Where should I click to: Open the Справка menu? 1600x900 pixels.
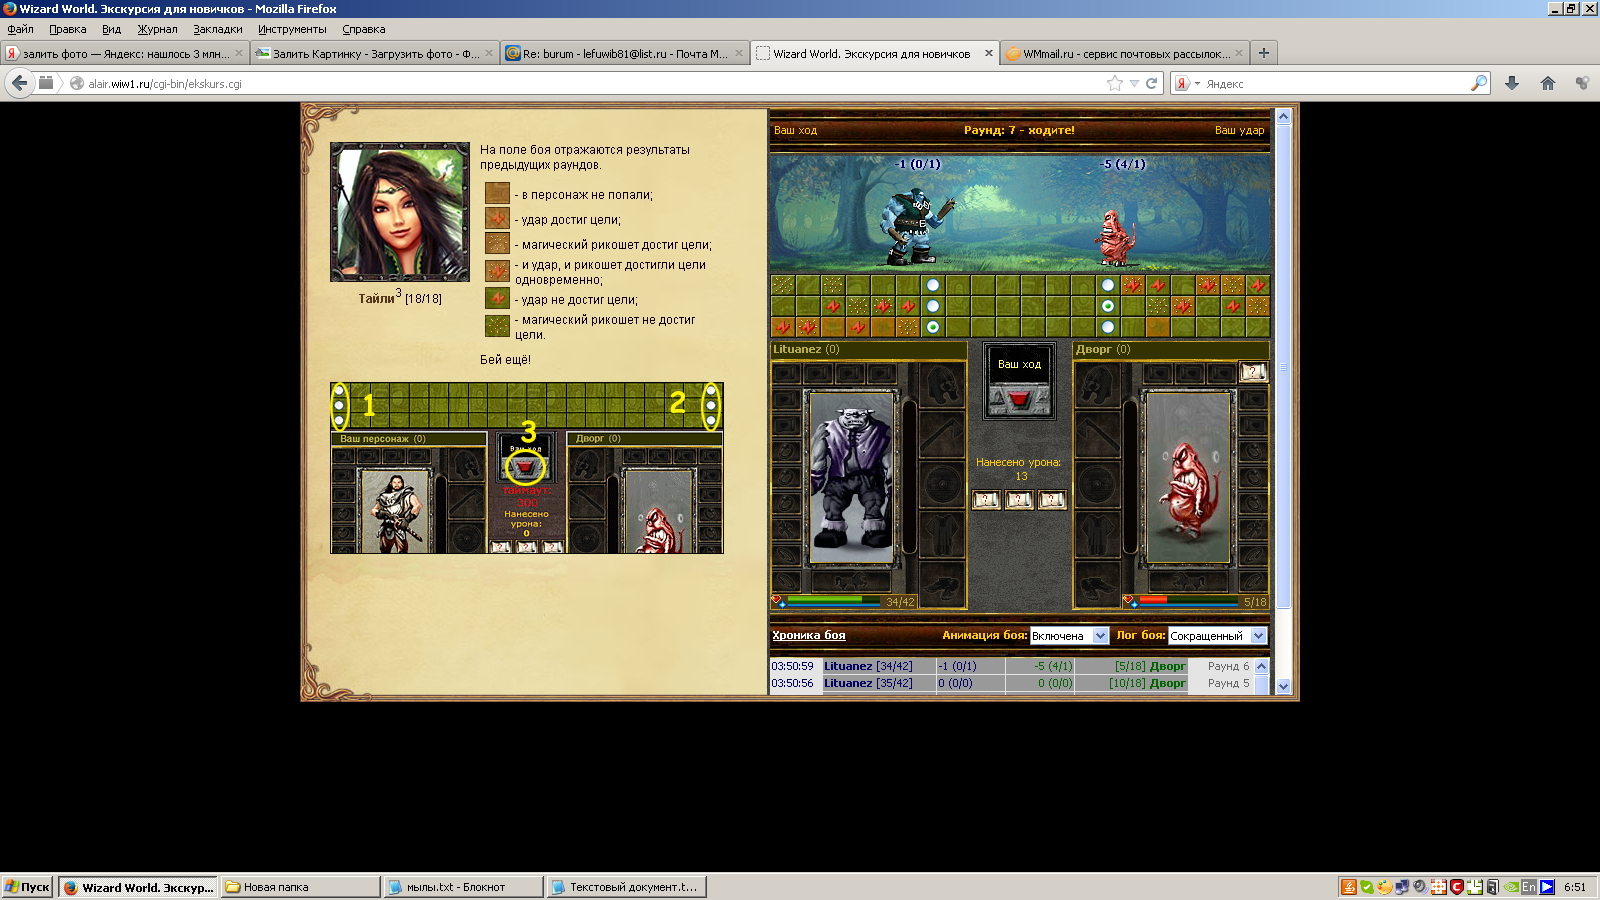point(364,29)
